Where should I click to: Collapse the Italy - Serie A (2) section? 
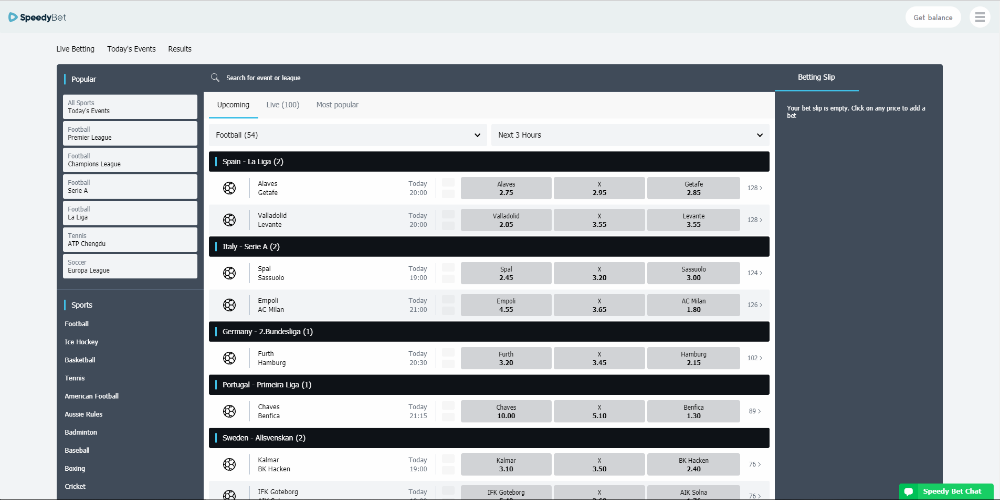tap(489, 246)
